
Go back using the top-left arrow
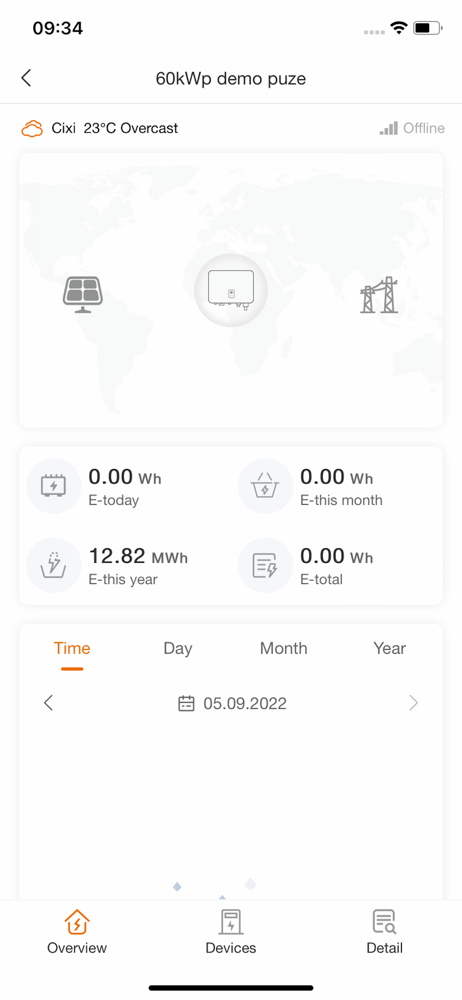click(26, 78)
